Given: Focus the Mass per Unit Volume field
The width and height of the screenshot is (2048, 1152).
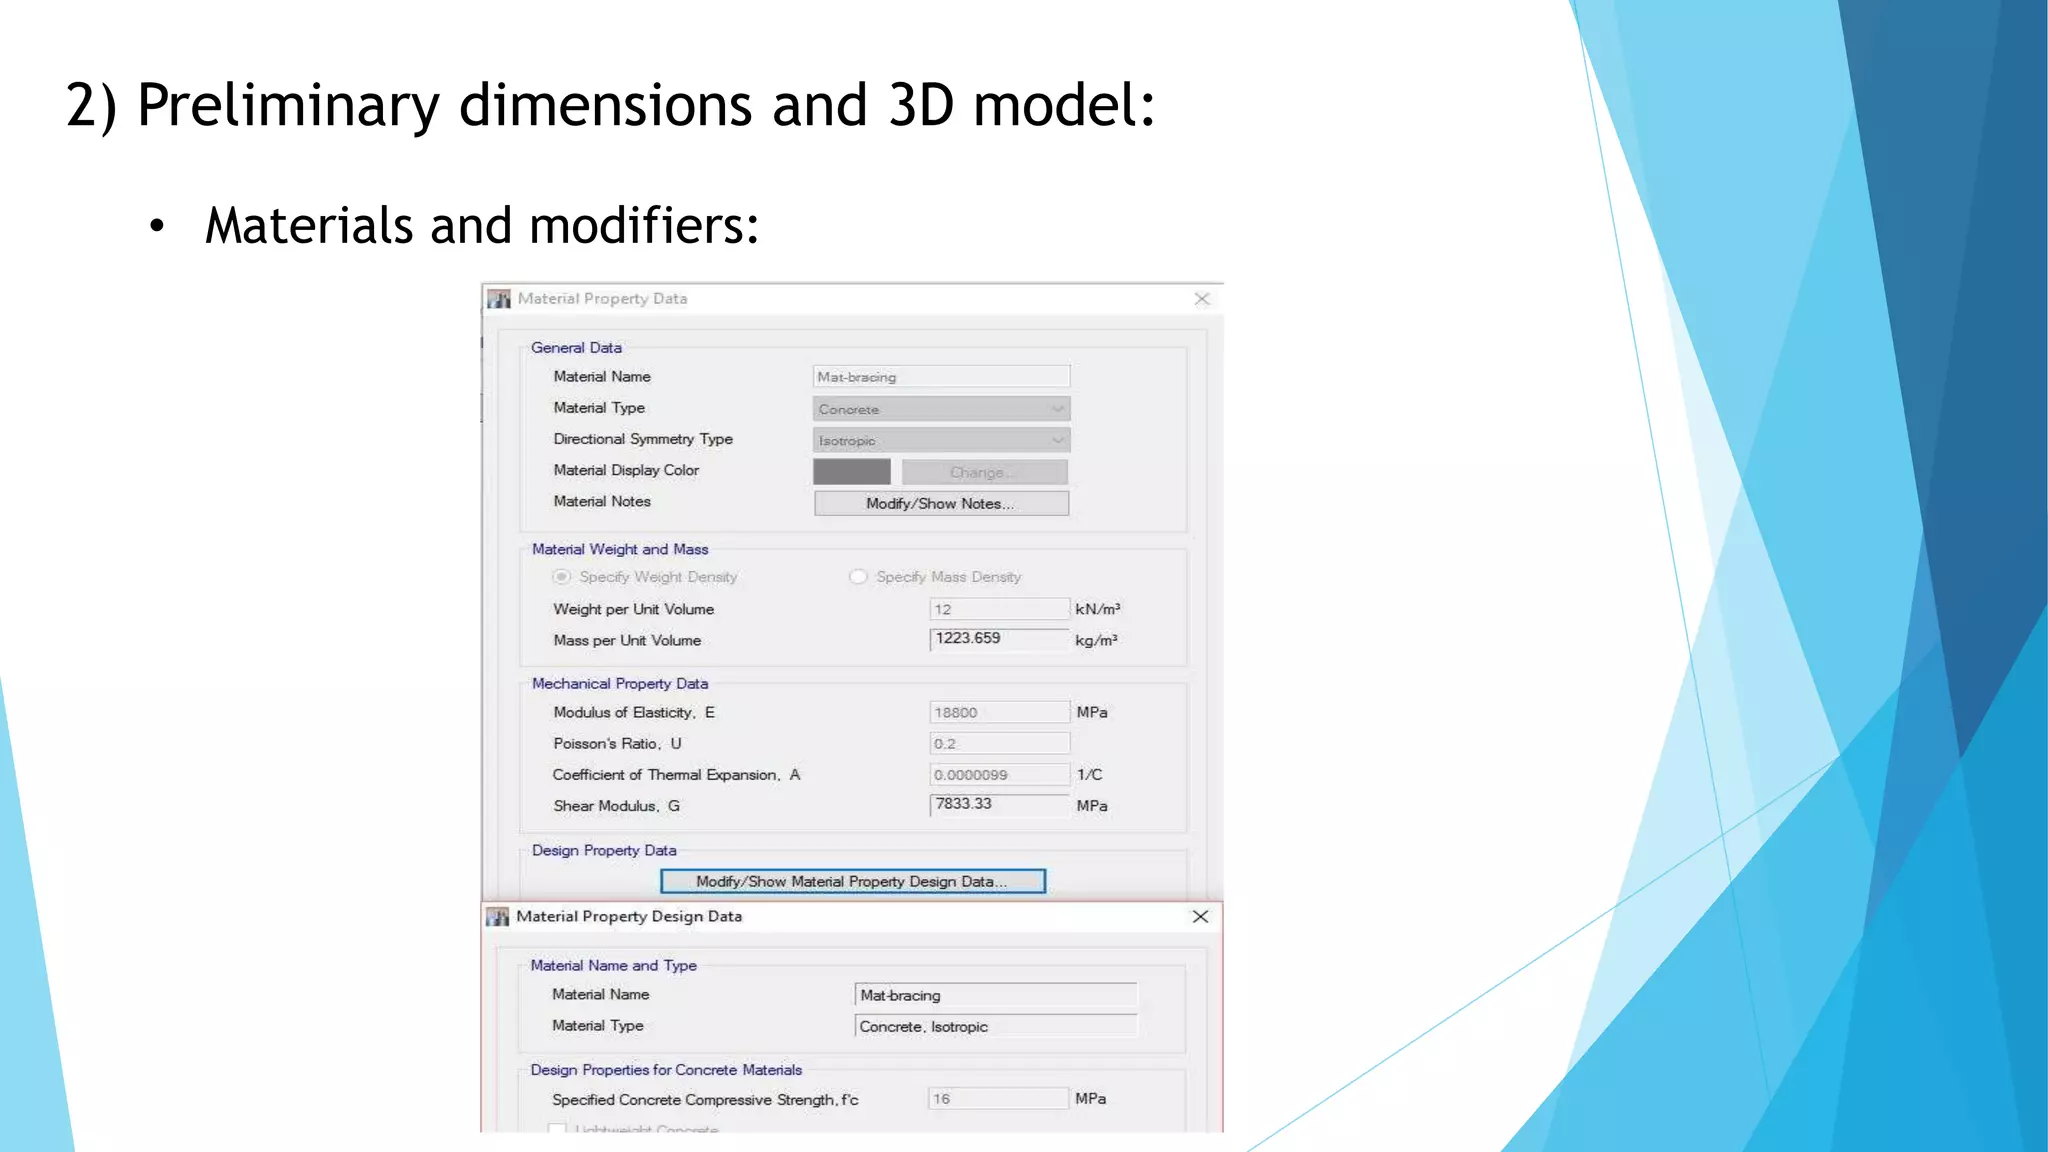Looking at the screenshot, I should (x=999, y=639).
